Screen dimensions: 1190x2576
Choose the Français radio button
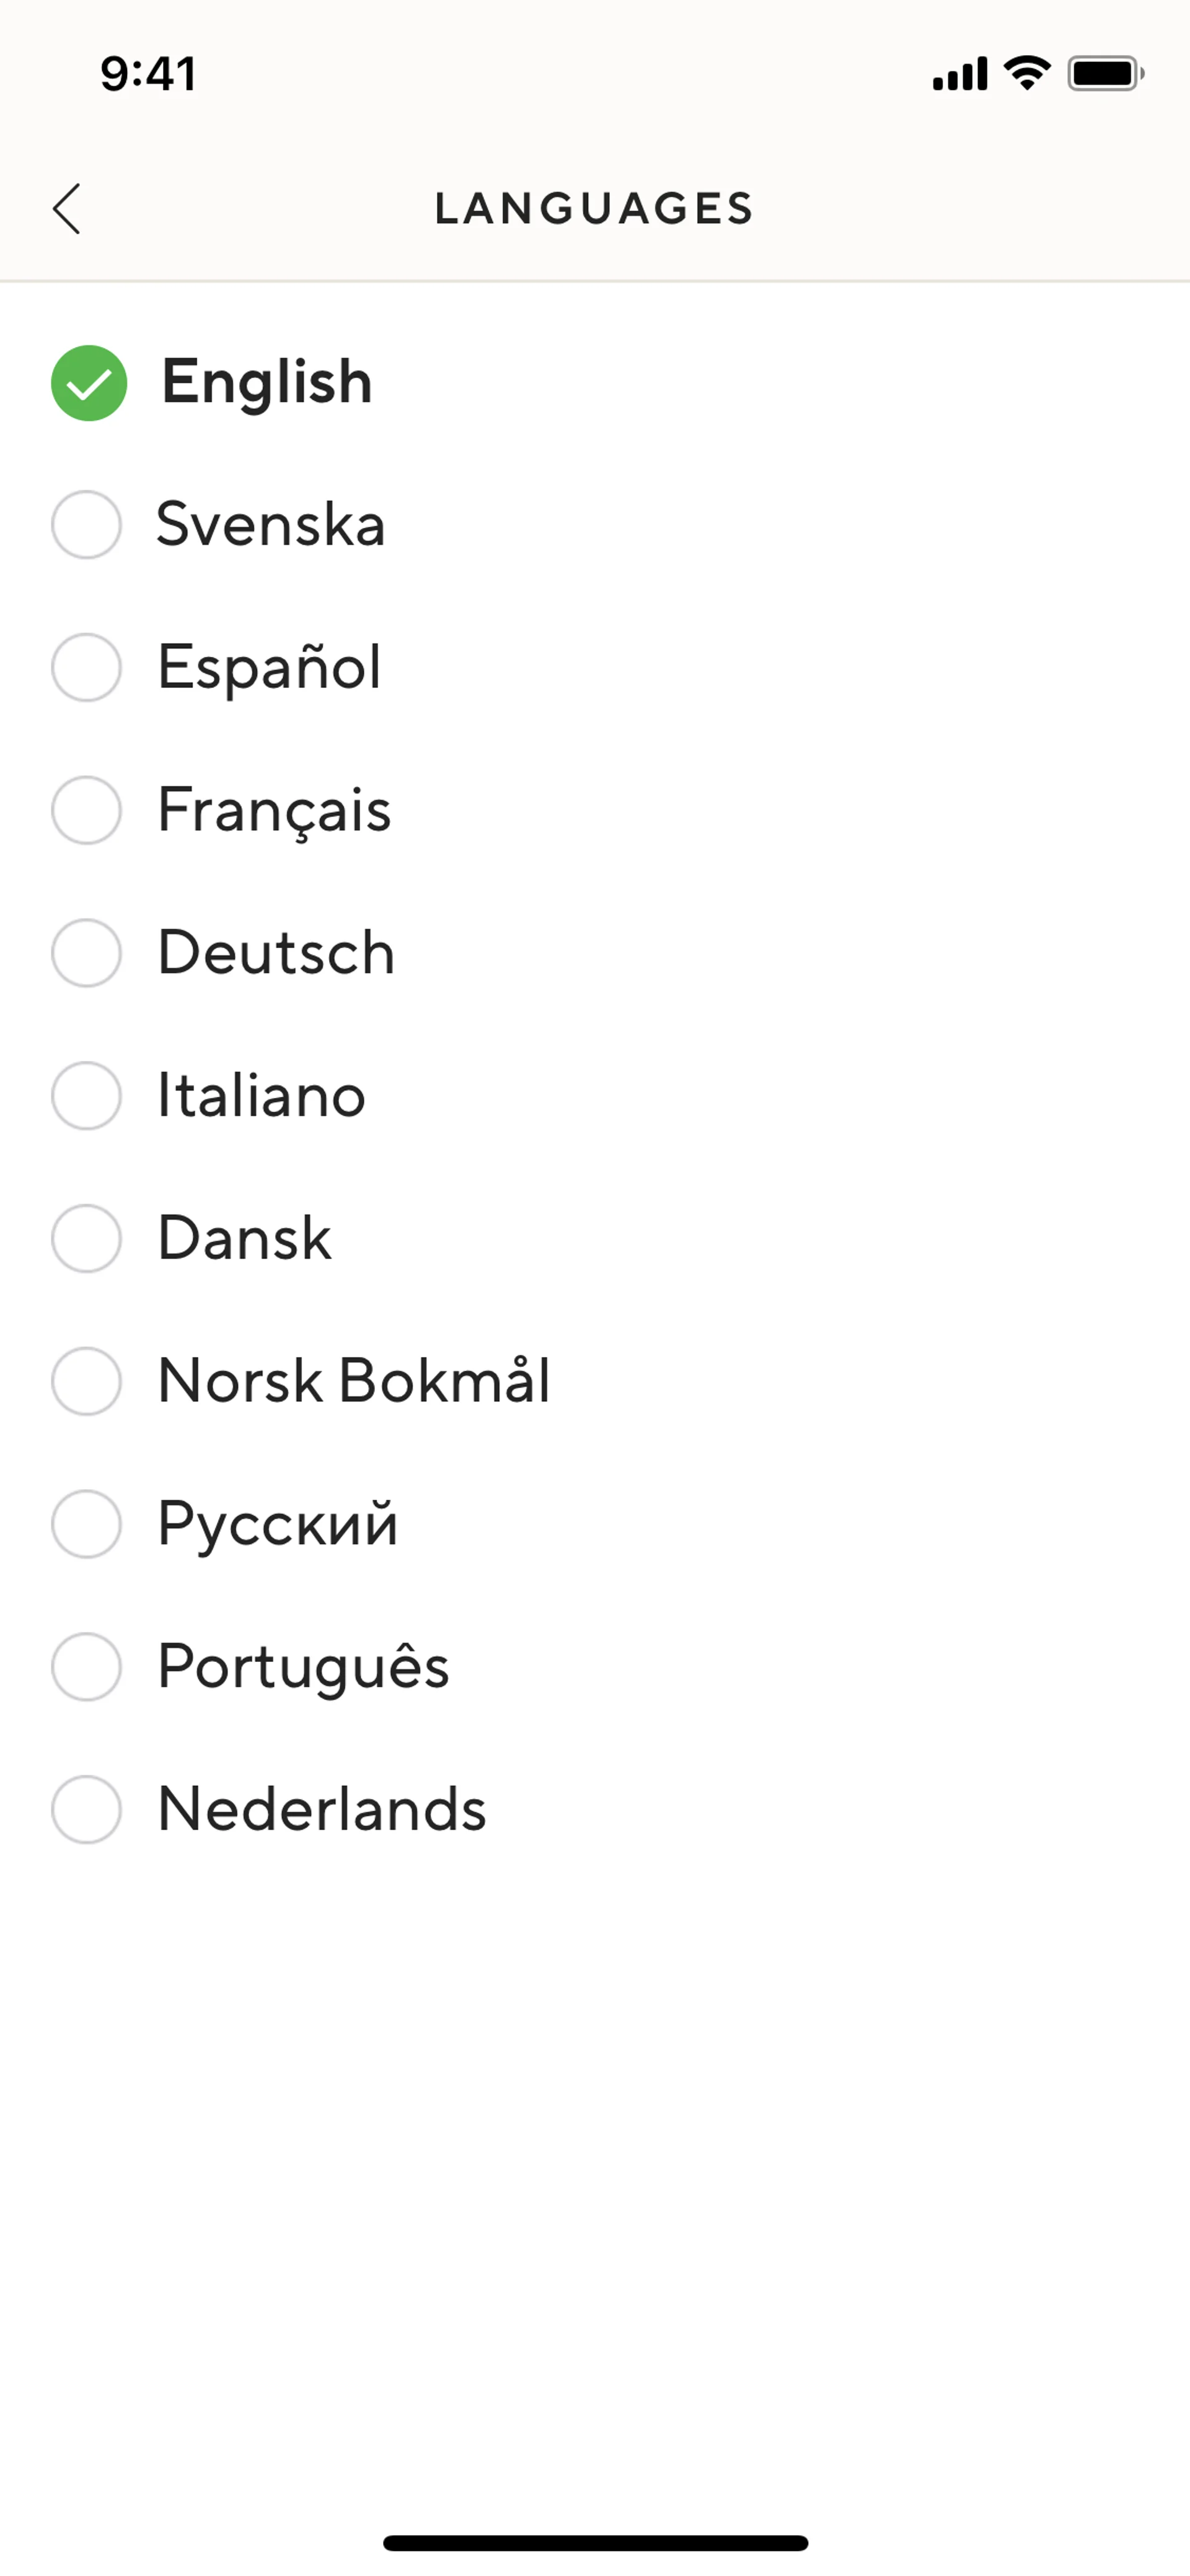pyautogui.click(x=87, y=810)
